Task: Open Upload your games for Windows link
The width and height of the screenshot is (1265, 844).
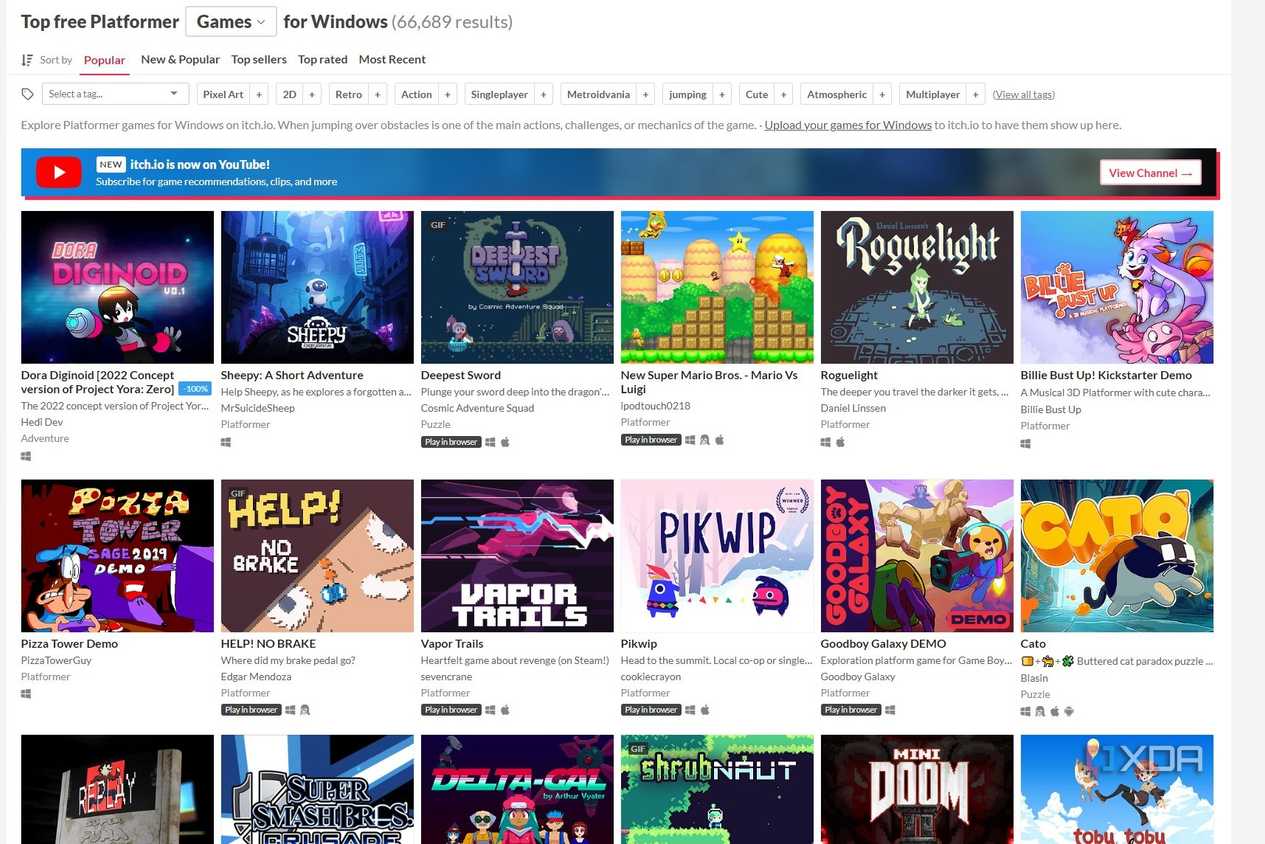Action: pos(848,125)
